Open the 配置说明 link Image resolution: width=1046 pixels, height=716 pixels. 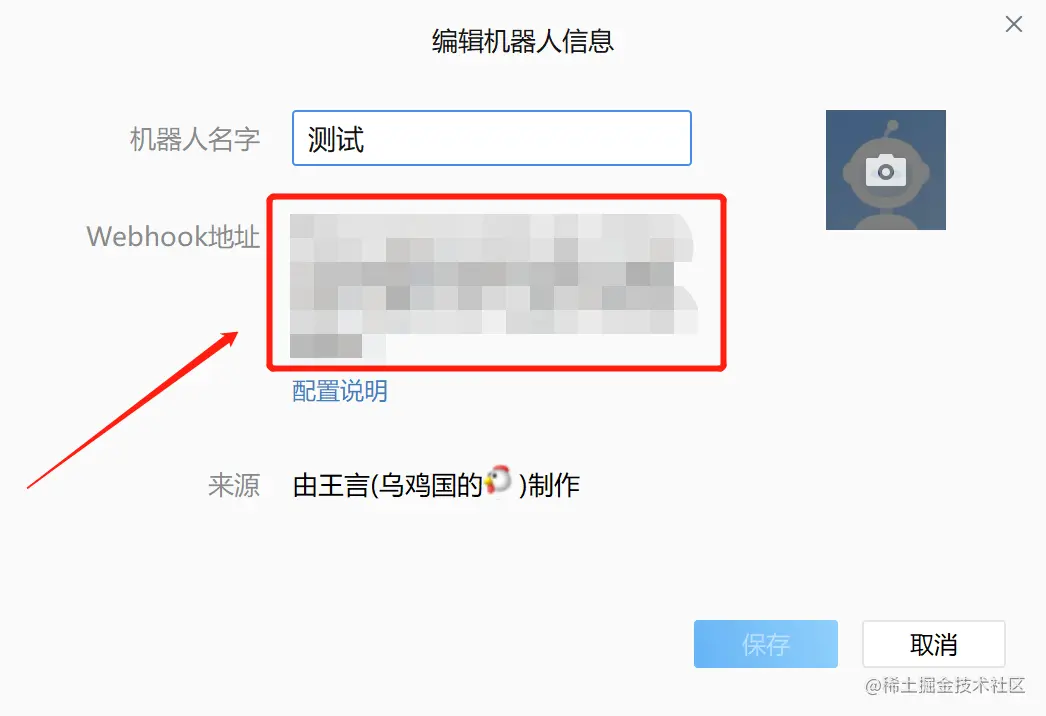tap(340, 391)
